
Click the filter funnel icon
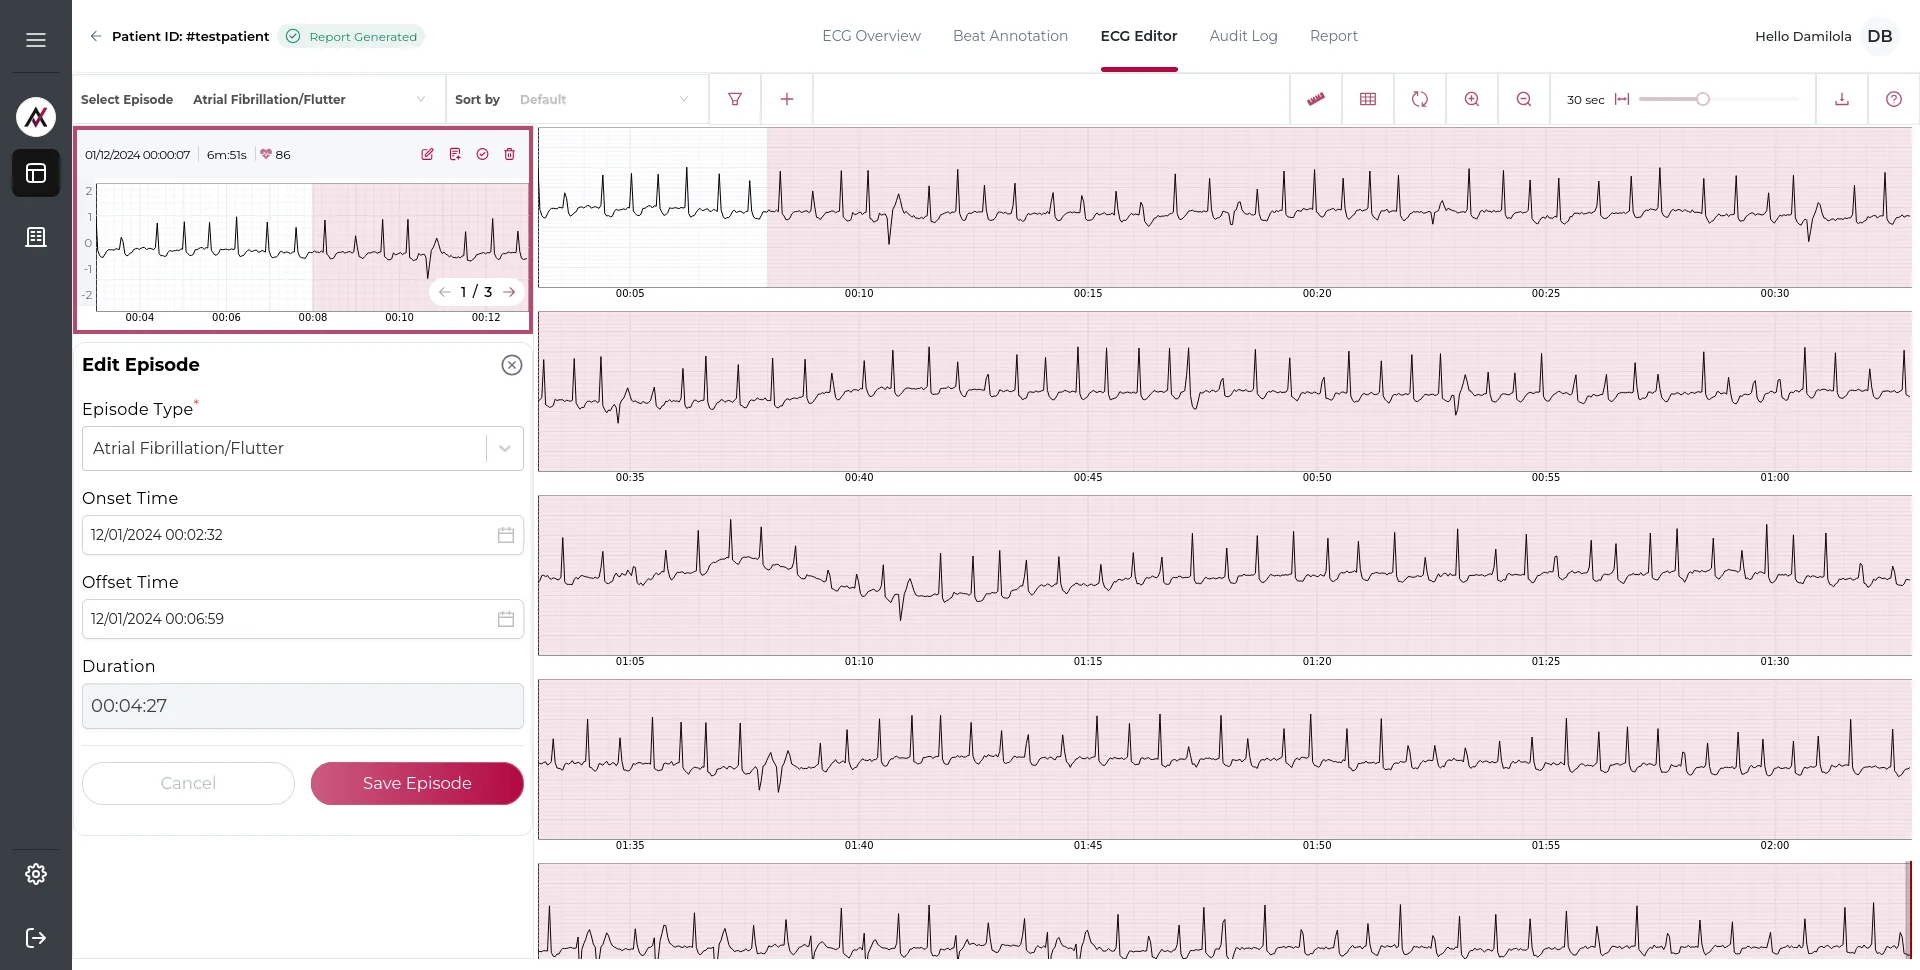[735, 99]
